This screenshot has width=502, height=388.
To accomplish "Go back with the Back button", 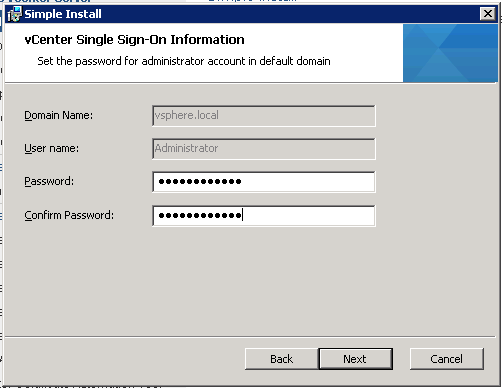I will coord(282,359).
